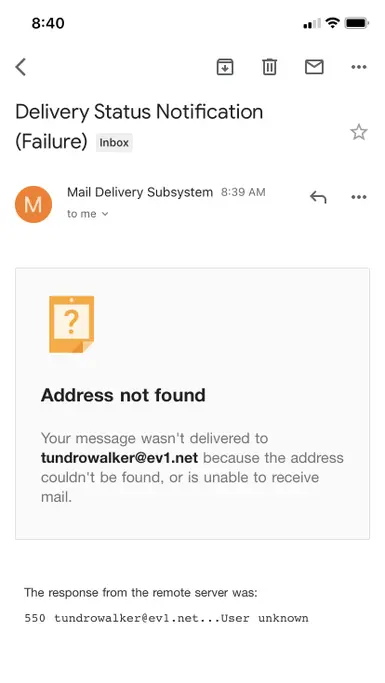This screenshot has height=683, width=385.
Task: Tap the bold tundrowalker@ev1.net address
Action: pyautogui.click(x=119, y=458)
